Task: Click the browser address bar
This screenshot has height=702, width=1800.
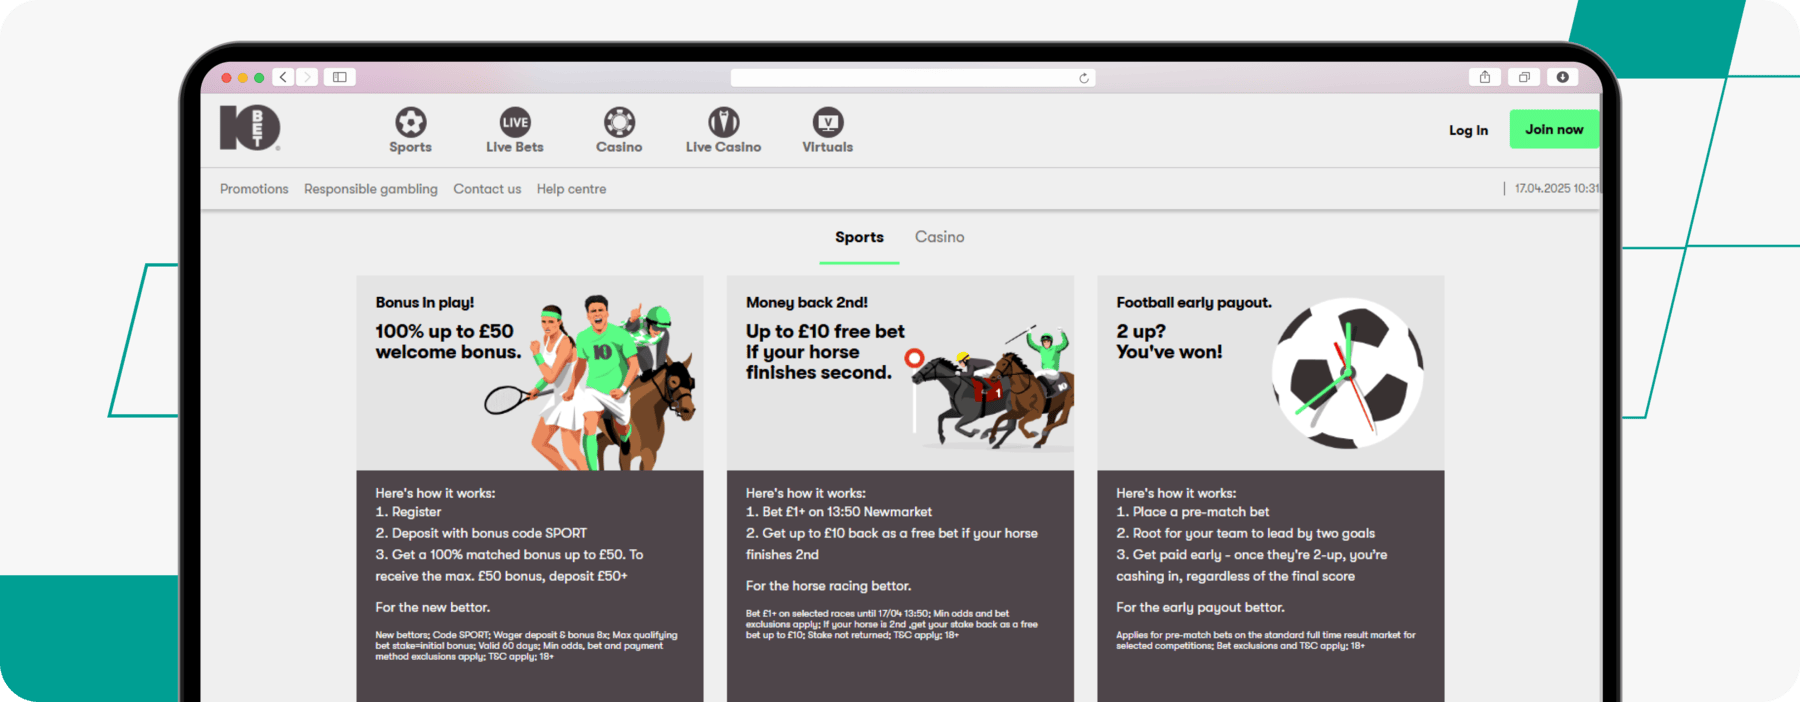Action: coord(912,78)
